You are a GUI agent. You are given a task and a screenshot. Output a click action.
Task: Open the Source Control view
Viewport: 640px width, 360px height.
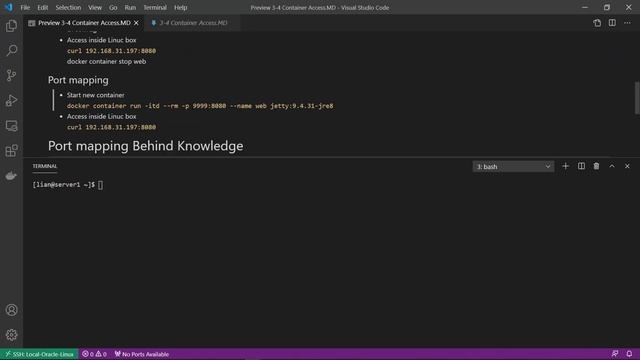[11, 76]
